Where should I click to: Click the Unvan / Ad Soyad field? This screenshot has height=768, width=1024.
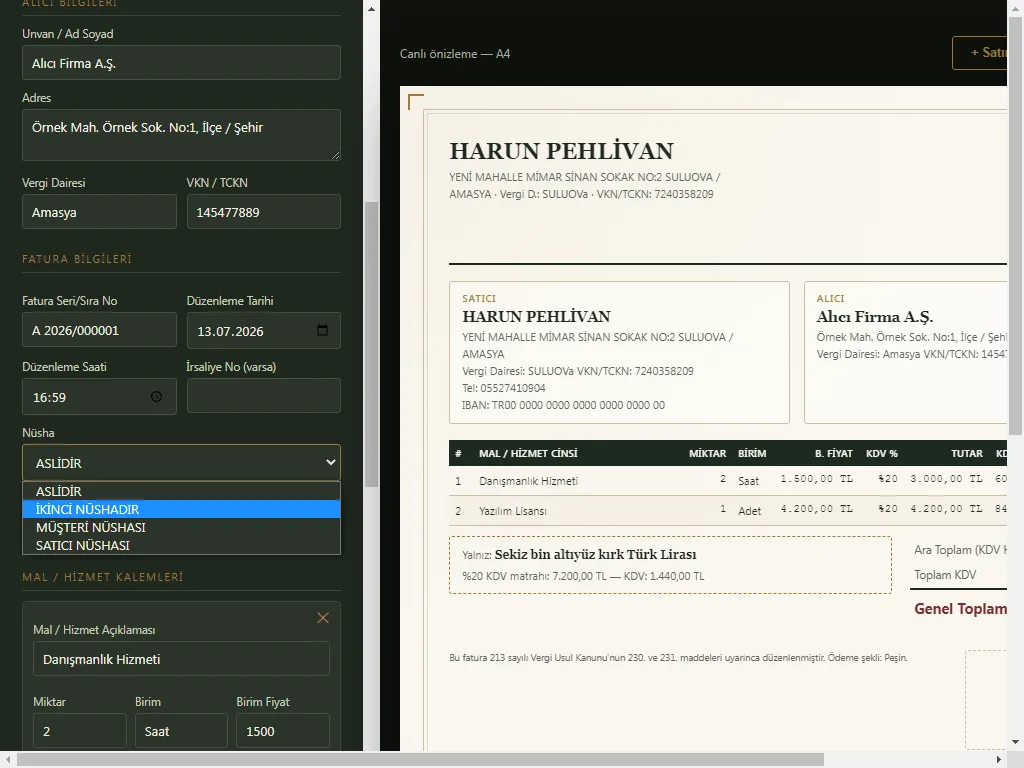182,63
